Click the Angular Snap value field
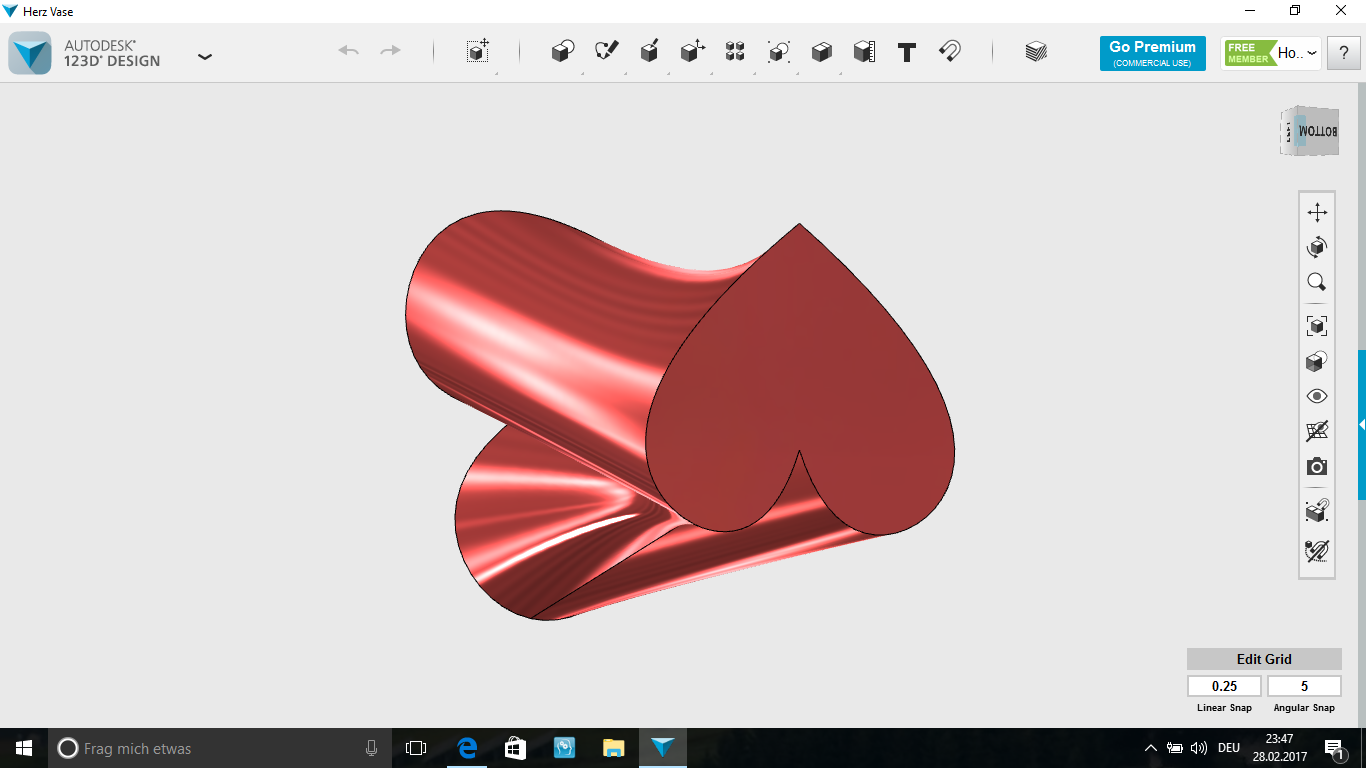 click(1304, 686)
